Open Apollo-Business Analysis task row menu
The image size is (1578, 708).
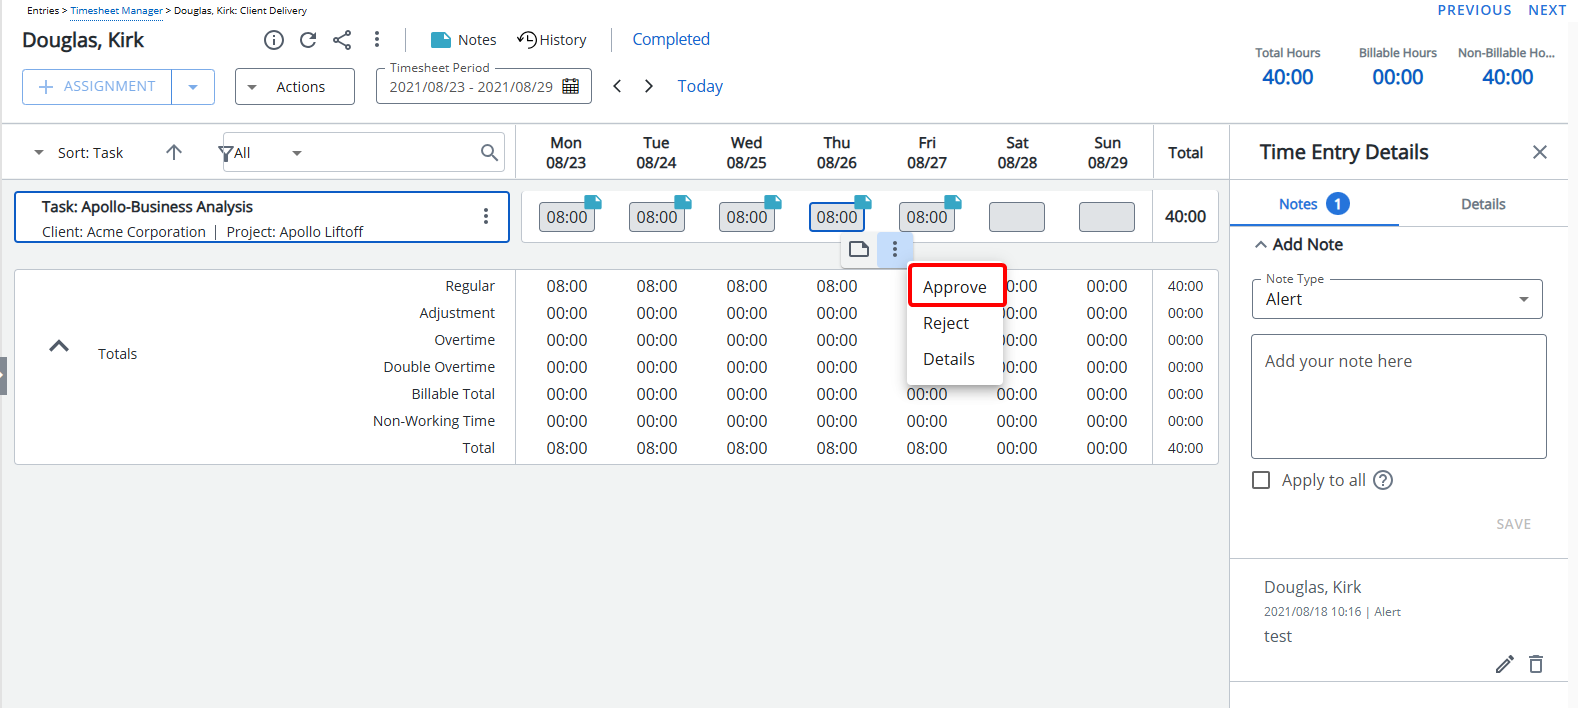486,216
